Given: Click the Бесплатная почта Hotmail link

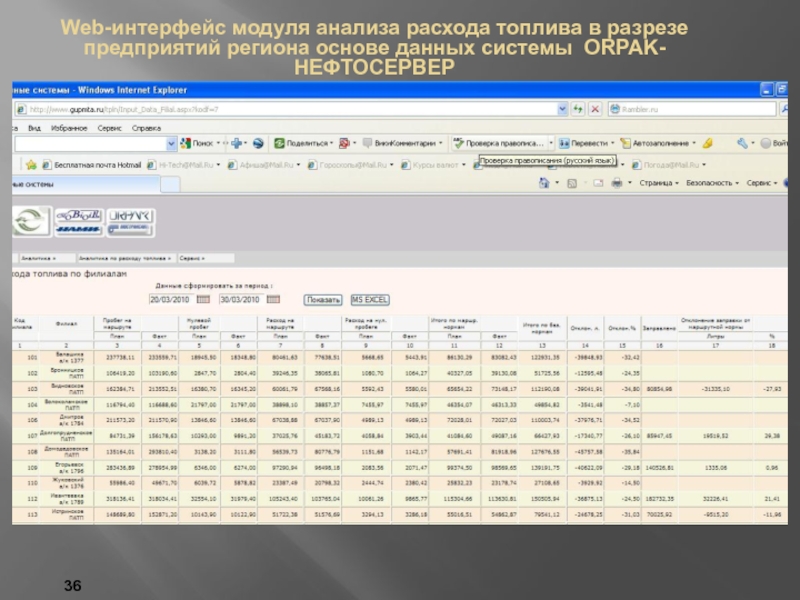Looking at the screenshot, I should click(x=97, y=164).
